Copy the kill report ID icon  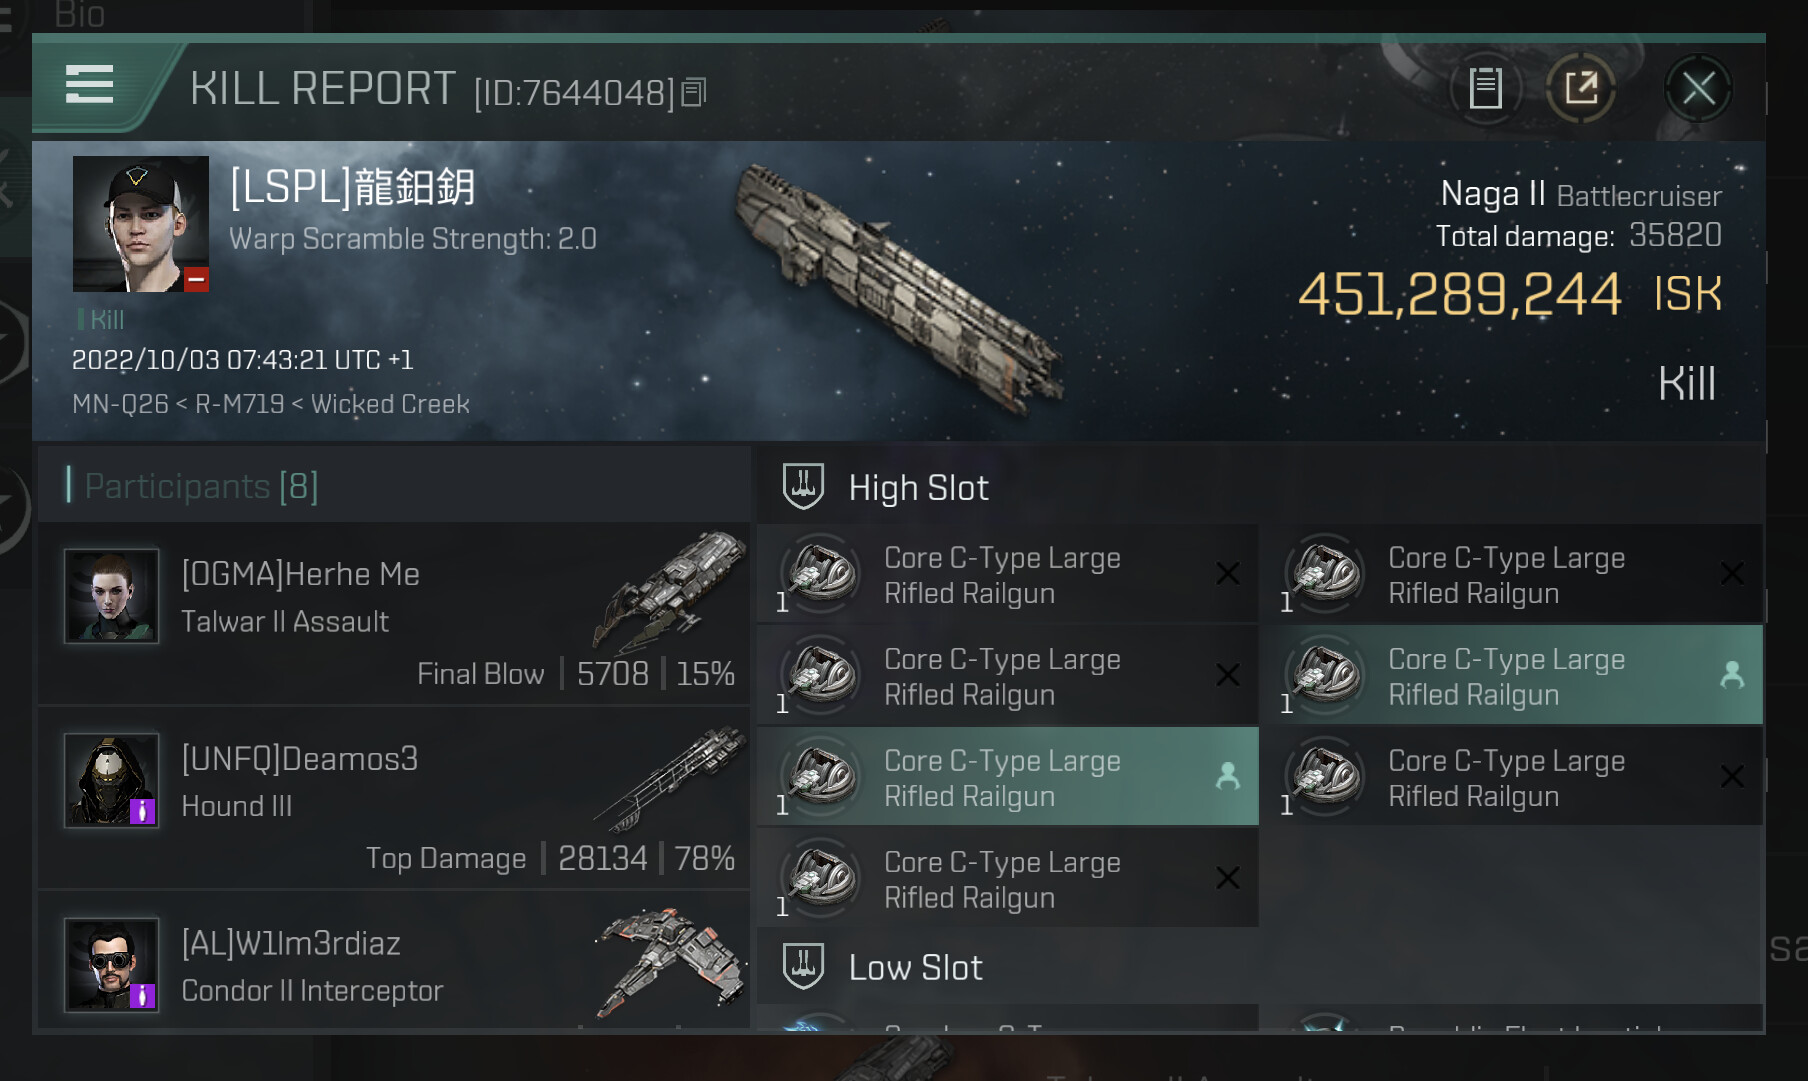coord(694,93)
